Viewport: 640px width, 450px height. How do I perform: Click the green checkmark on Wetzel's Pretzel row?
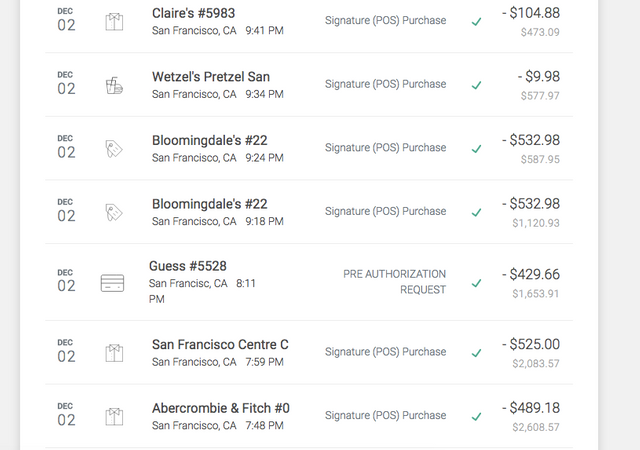pyautogui.click(x=476, y=85)
